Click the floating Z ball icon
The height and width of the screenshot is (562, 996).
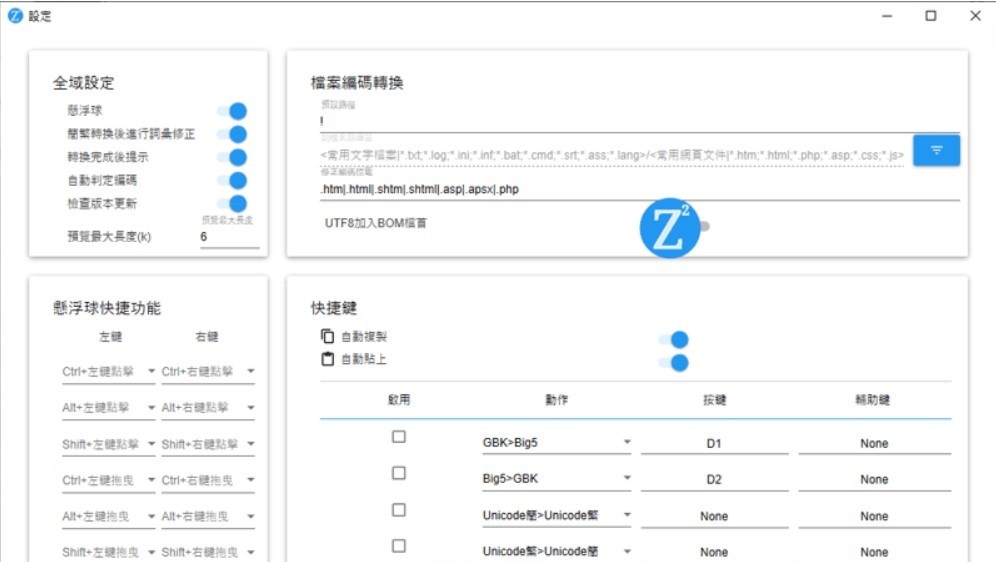coord(669,228)
